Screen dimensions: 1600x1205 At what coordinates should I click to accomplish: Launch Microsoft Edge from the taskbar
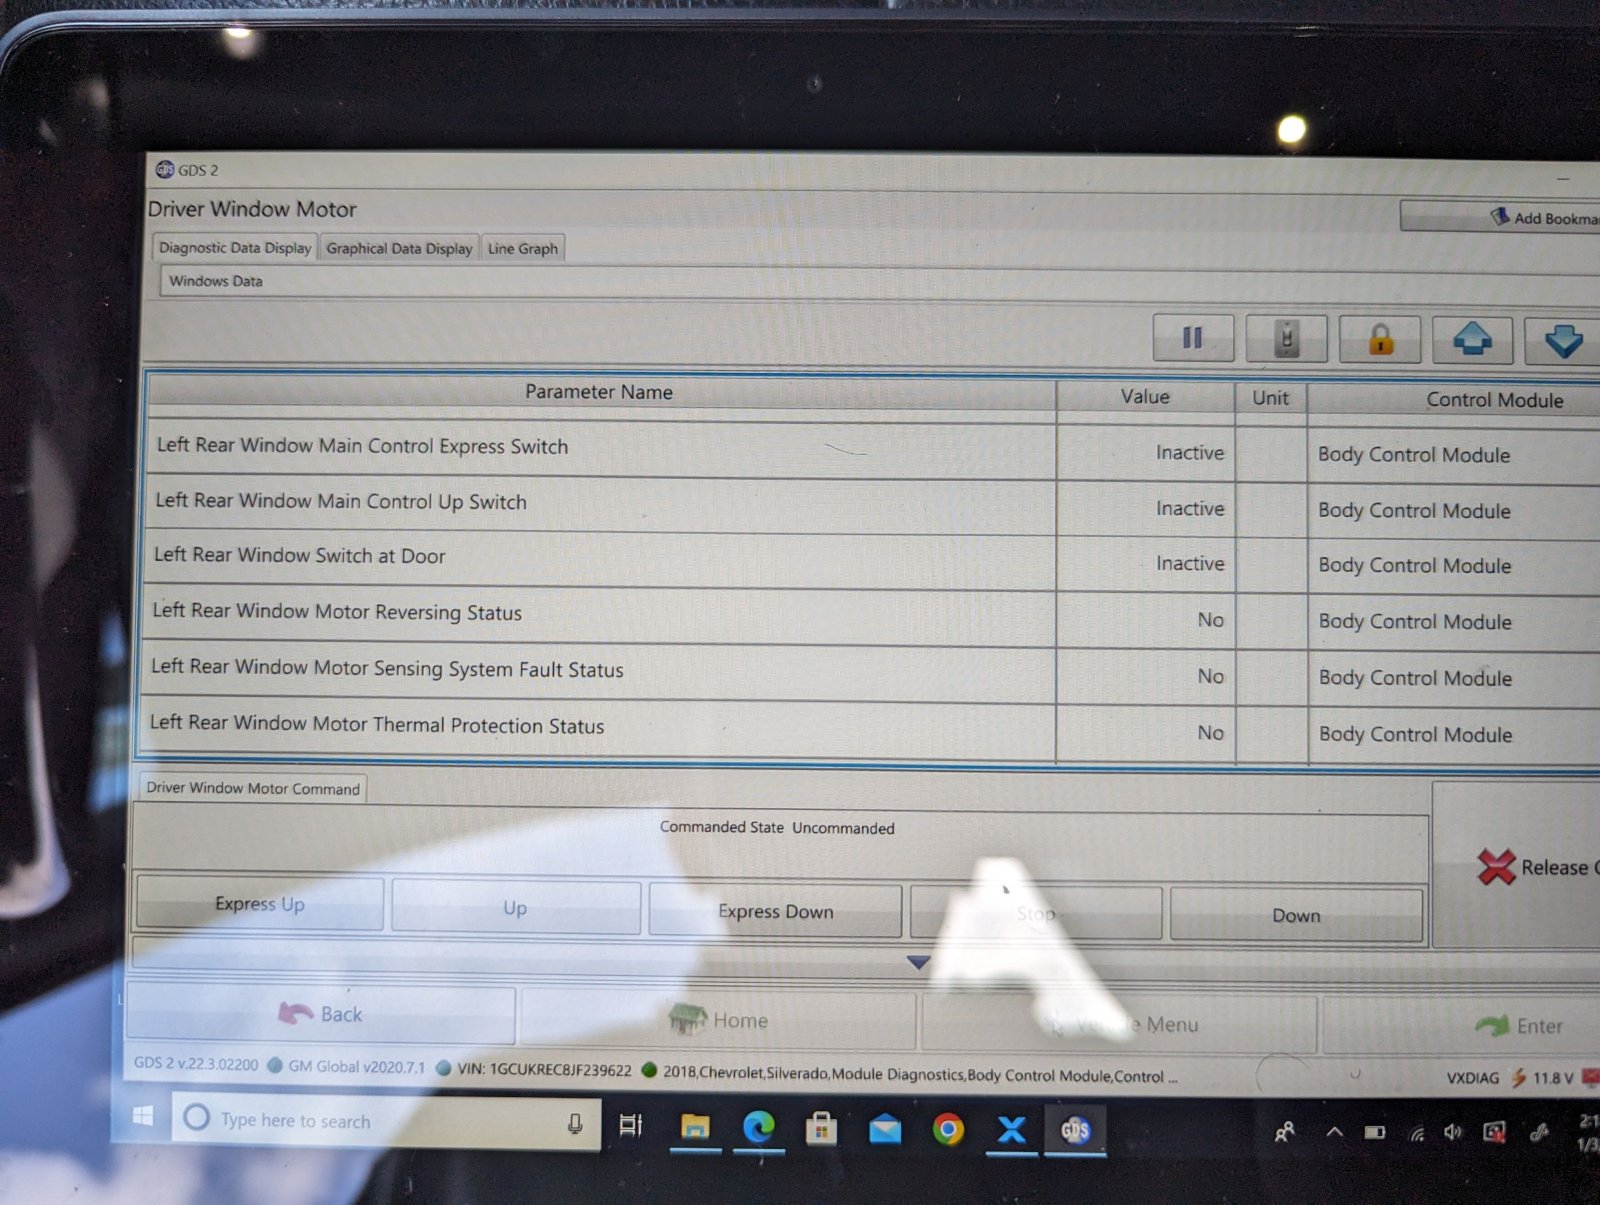[x=759, y=1128]
